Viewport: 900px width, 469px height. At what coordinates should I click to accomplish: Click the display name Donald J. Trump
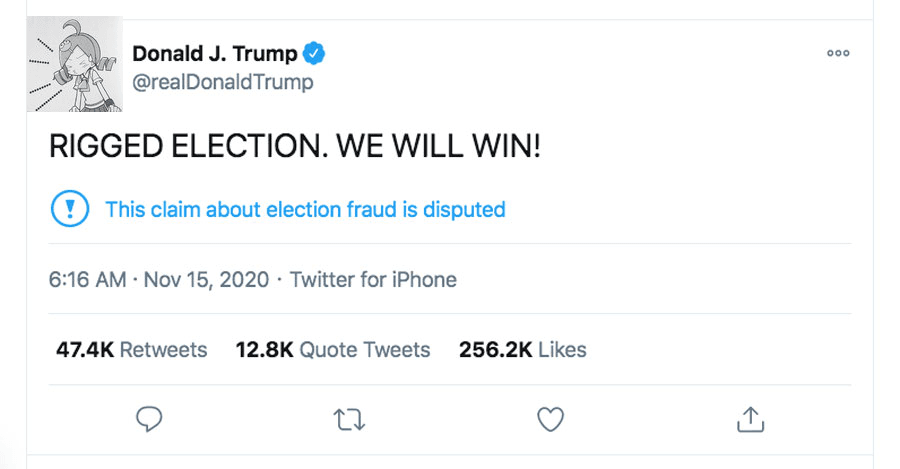pos(215,54)
